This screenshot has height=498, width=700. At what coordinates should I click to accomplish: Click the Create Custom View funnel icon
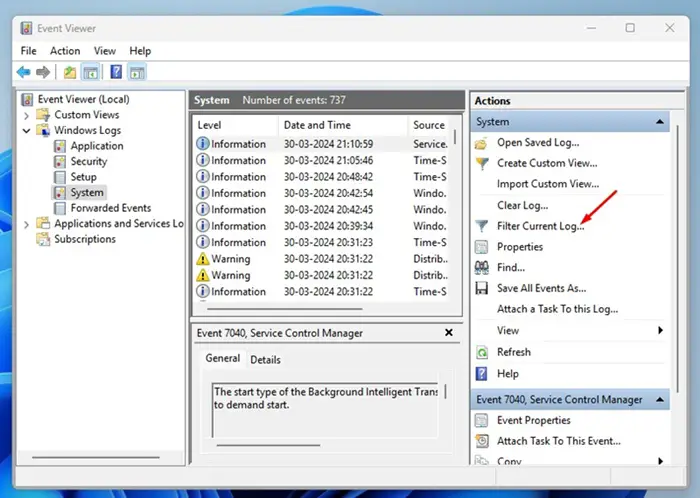(482, 164)
